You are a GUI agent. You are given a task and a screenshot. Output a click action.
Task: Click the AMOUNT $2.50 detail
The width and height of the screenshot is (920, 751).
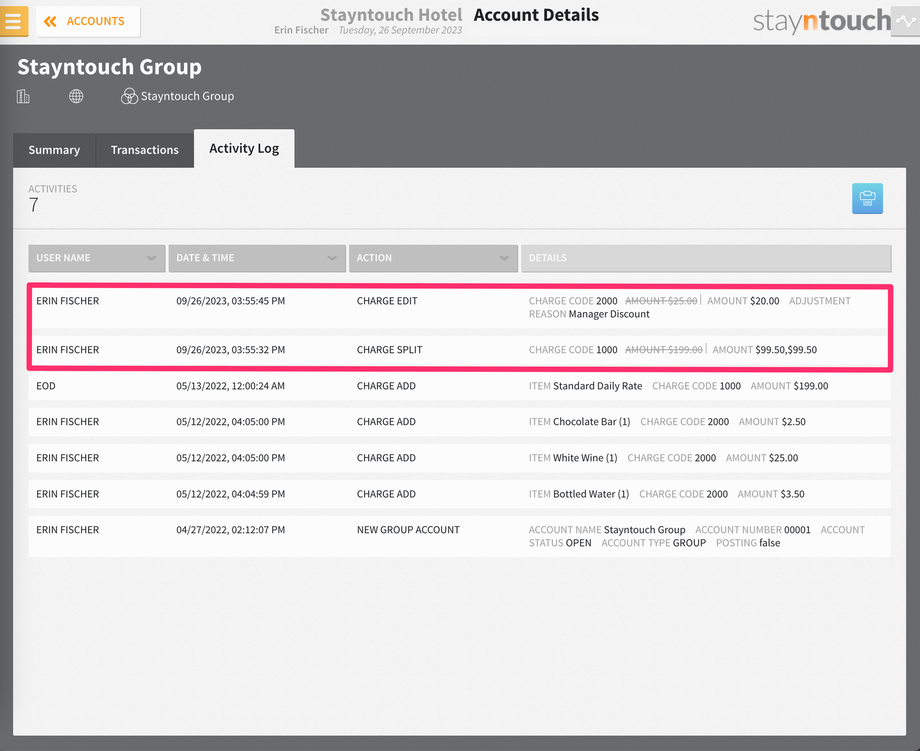pyautogui.click(x=772, y=422)
